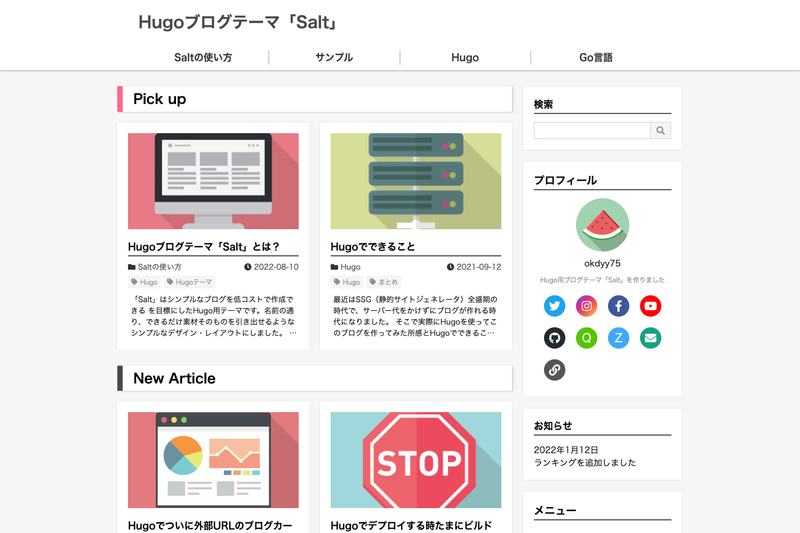This screenshot has height=533, width=800.
Task: Click the notice ランキングを追加しました
Action: click(x=585, y=463)
